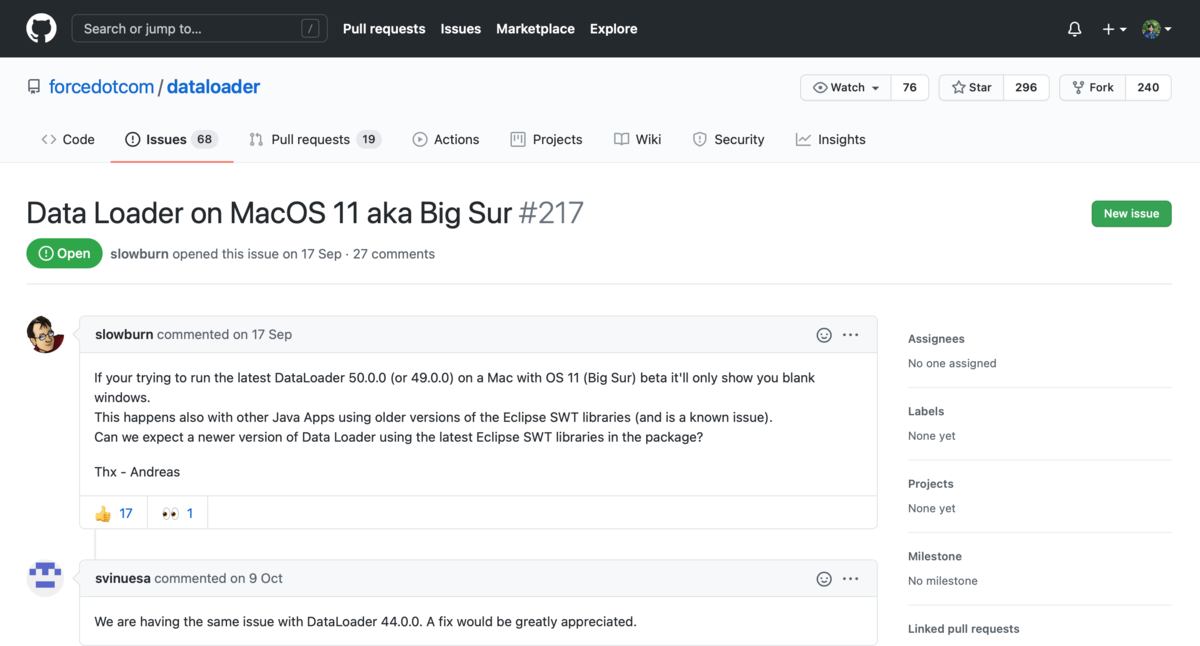This screenshot has width=1200, height=646.
Task: View the 296 stargazers count
Action: click(x=1026, y=88)
